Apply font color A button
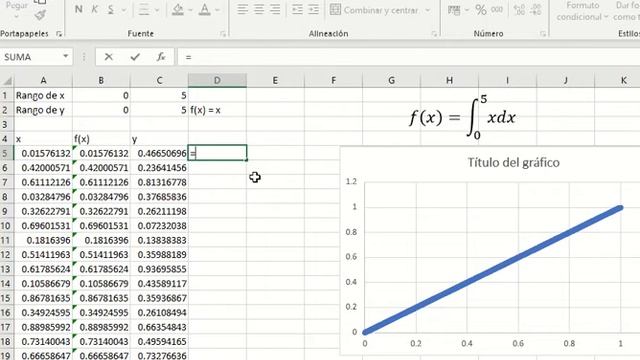 pos(204,9)
